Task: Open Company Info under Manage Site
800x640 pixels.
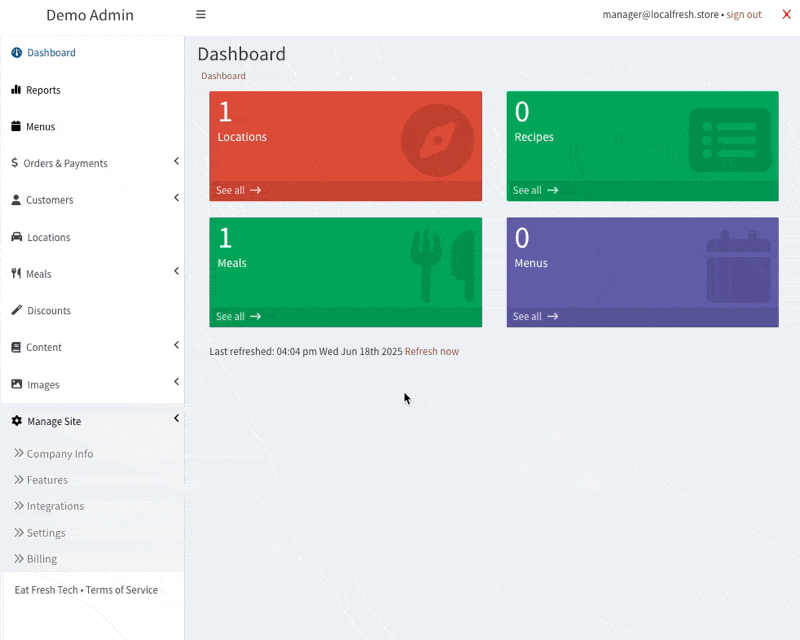Action: click(x=60, y=454)
